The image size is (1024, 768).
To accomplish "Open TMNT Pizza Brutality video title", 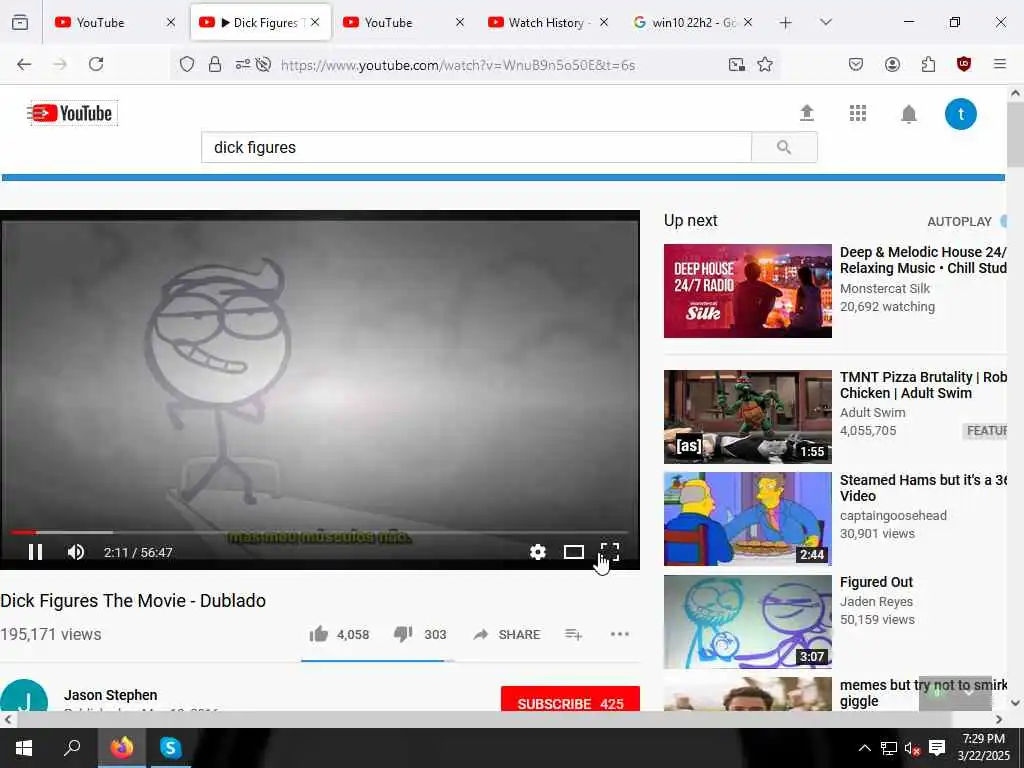I will point(923,385).
